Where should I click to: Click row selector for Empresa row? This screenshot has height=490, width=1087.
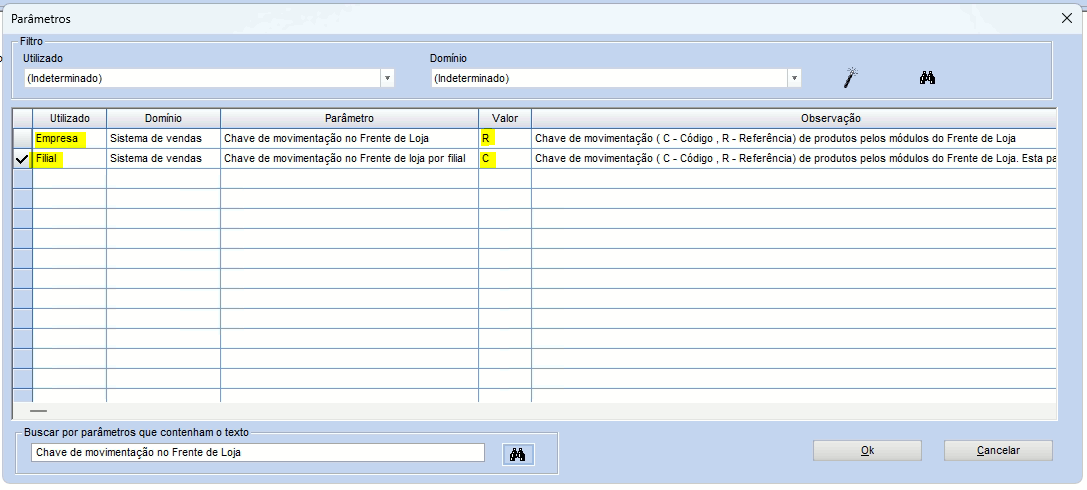tap(22, 139)
